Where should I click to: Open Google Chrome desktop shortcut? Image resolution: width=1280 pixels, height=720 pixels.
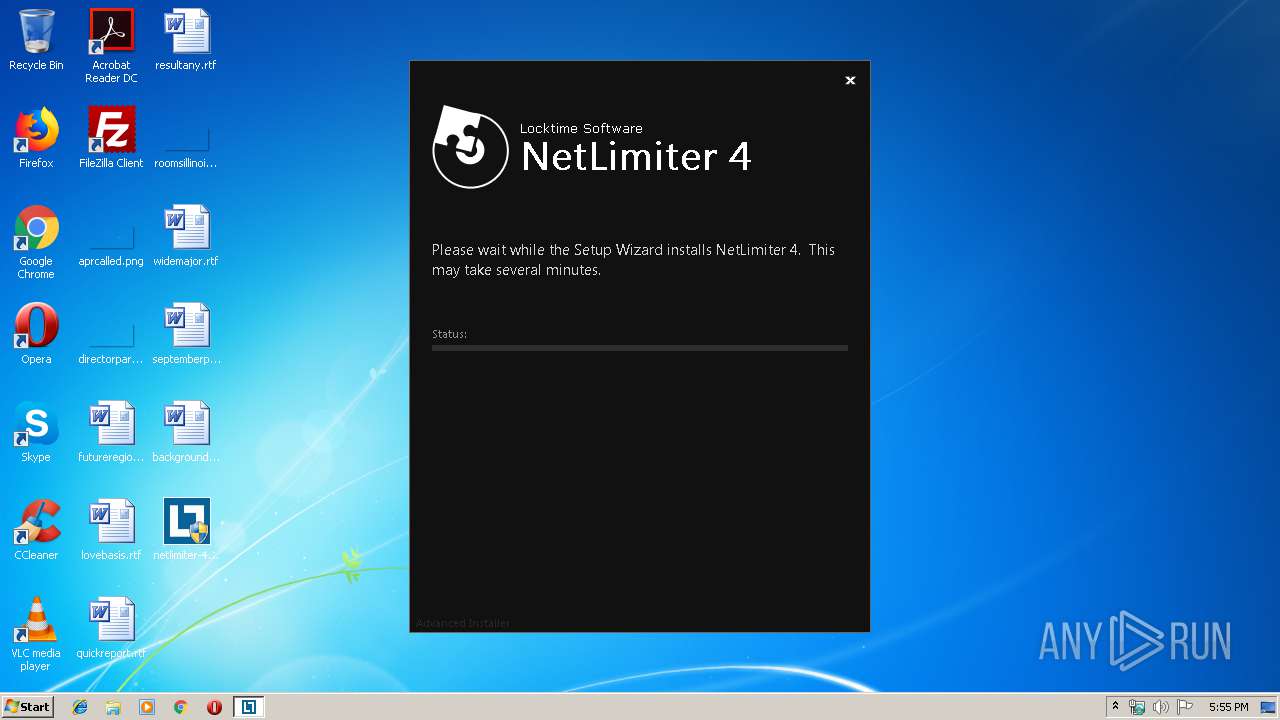(x=36, y=242)
